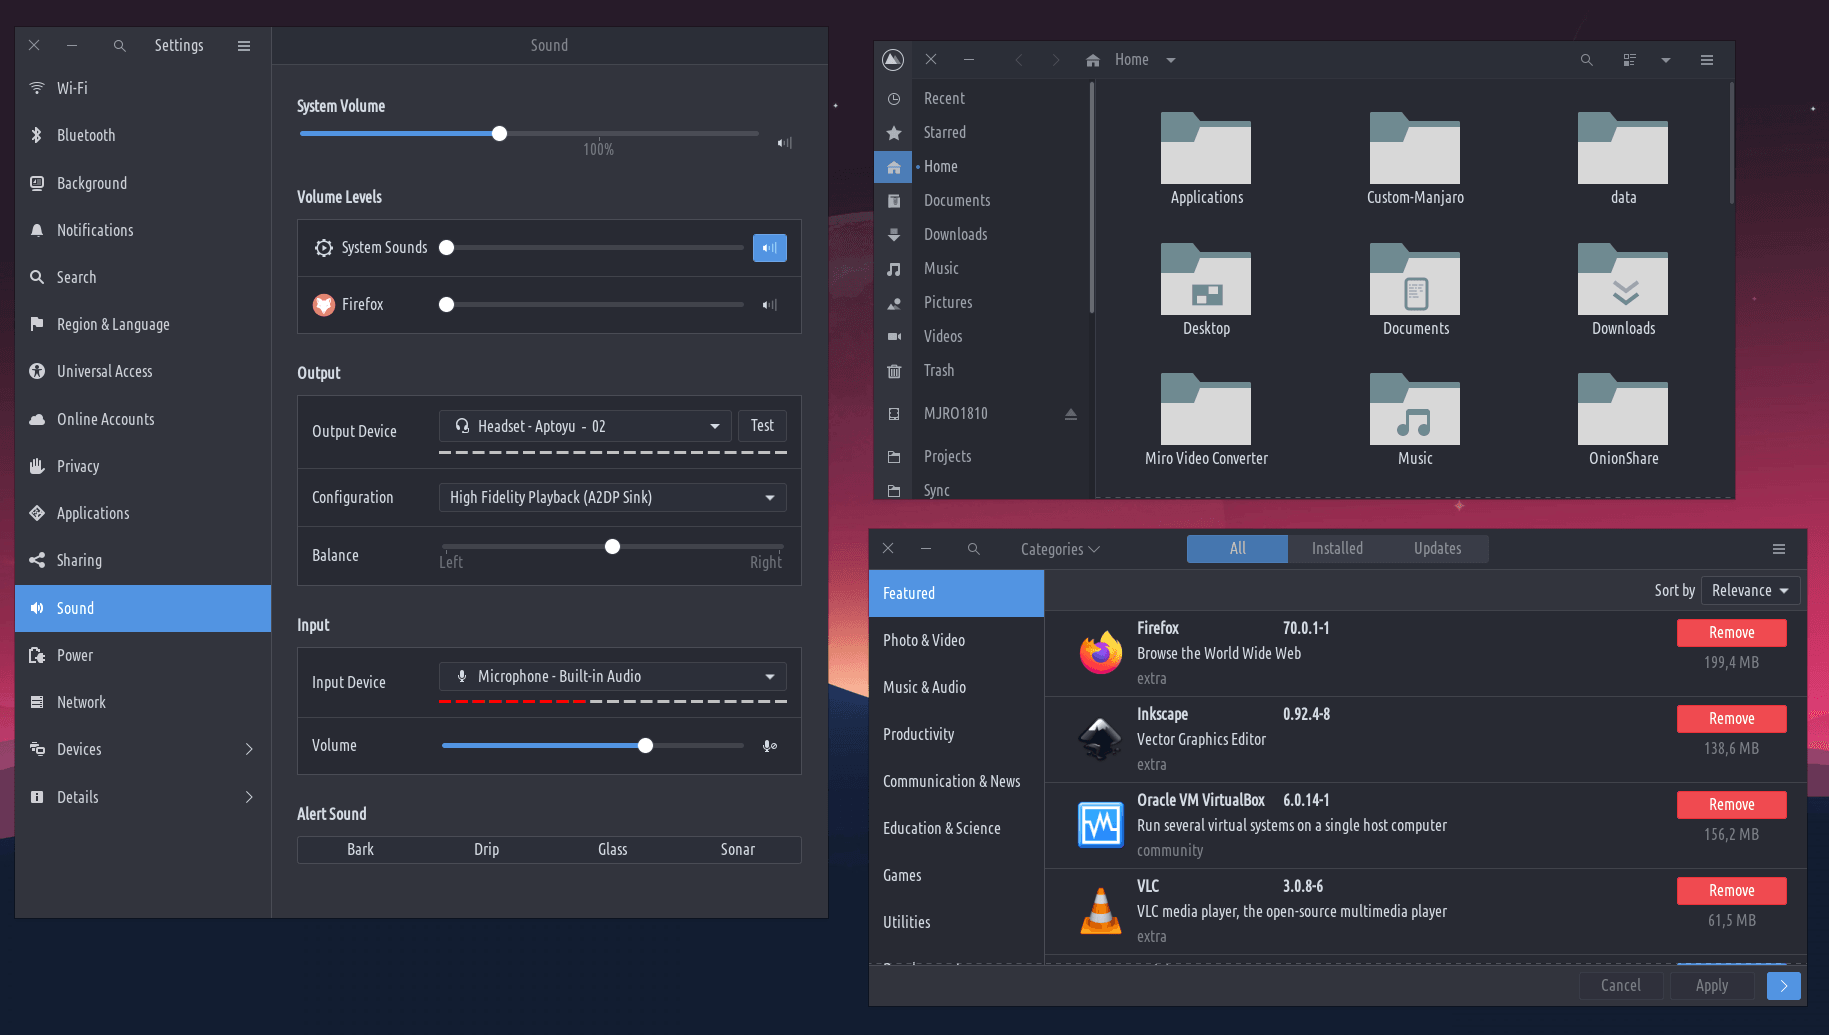Open the Music folder icon
The height and width of the screenshot is (1035, 1829).
[1414, 410]
